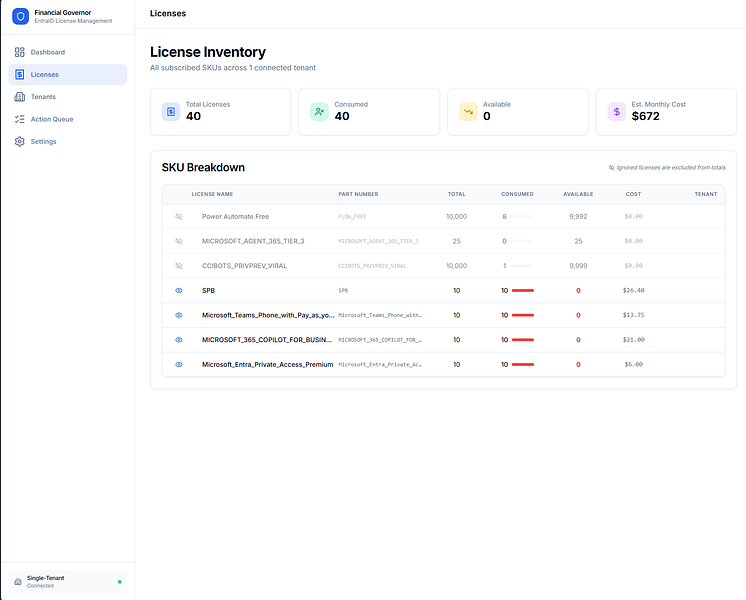This screenshot has width=746, height=600.
Task: Click the Financial Governor shield logo
Action: pos(20,16)
